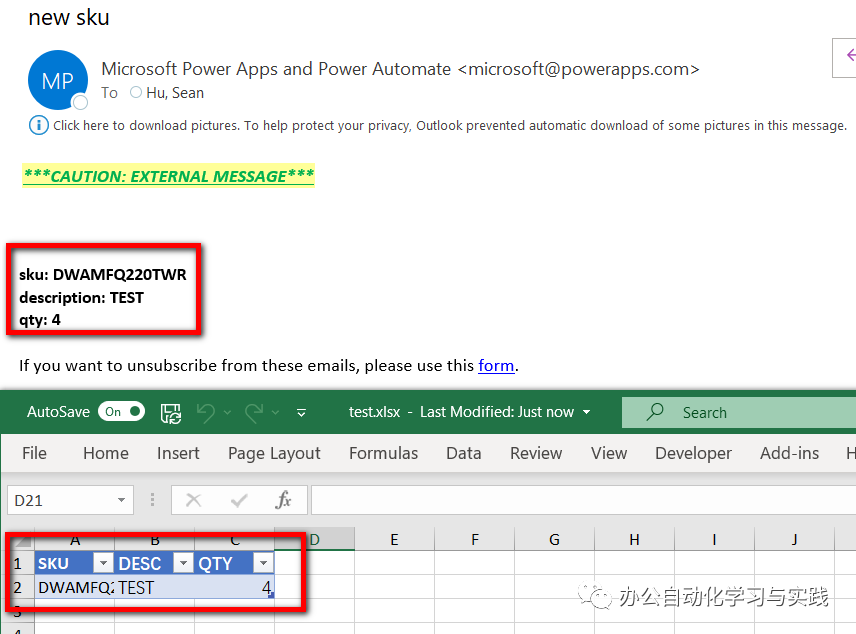Select column J header
856x634 pixels.
[794, 540]
